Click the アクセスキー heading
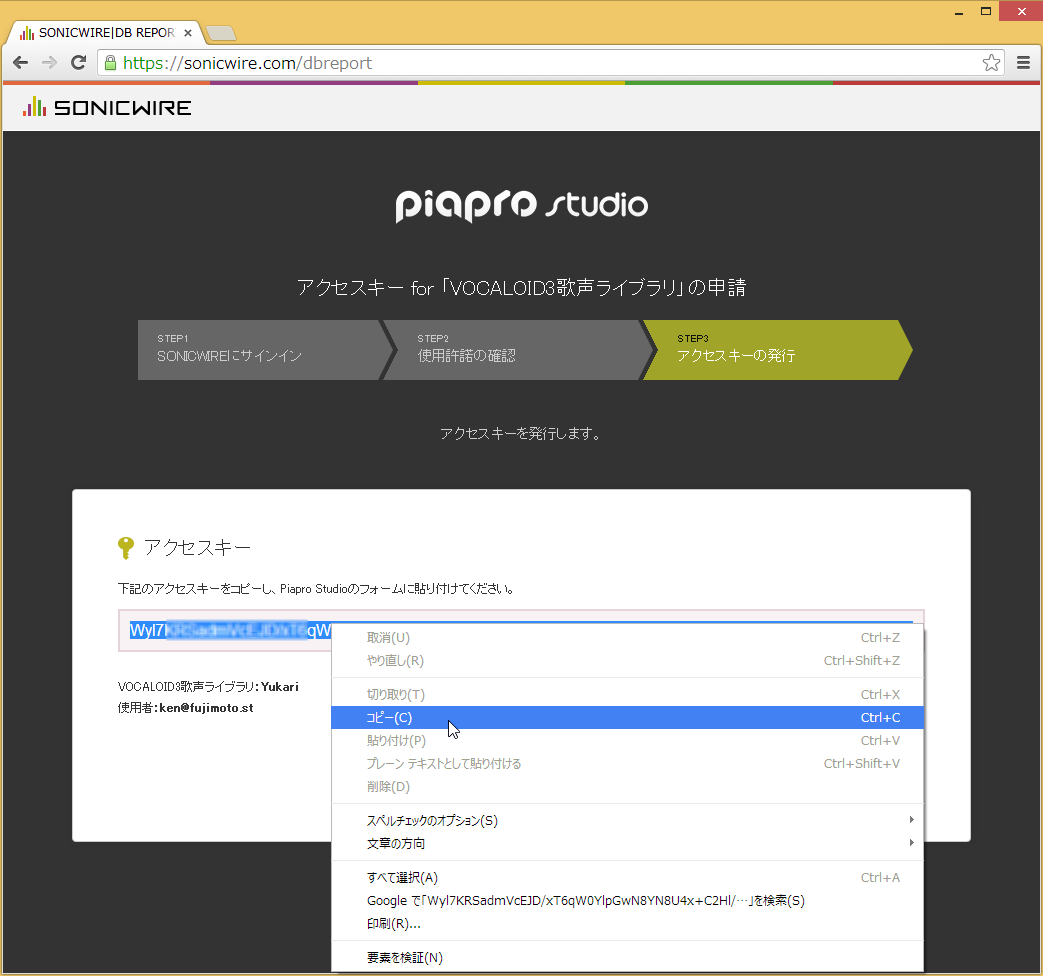1043x976 pixels. [x=198, y=548]
